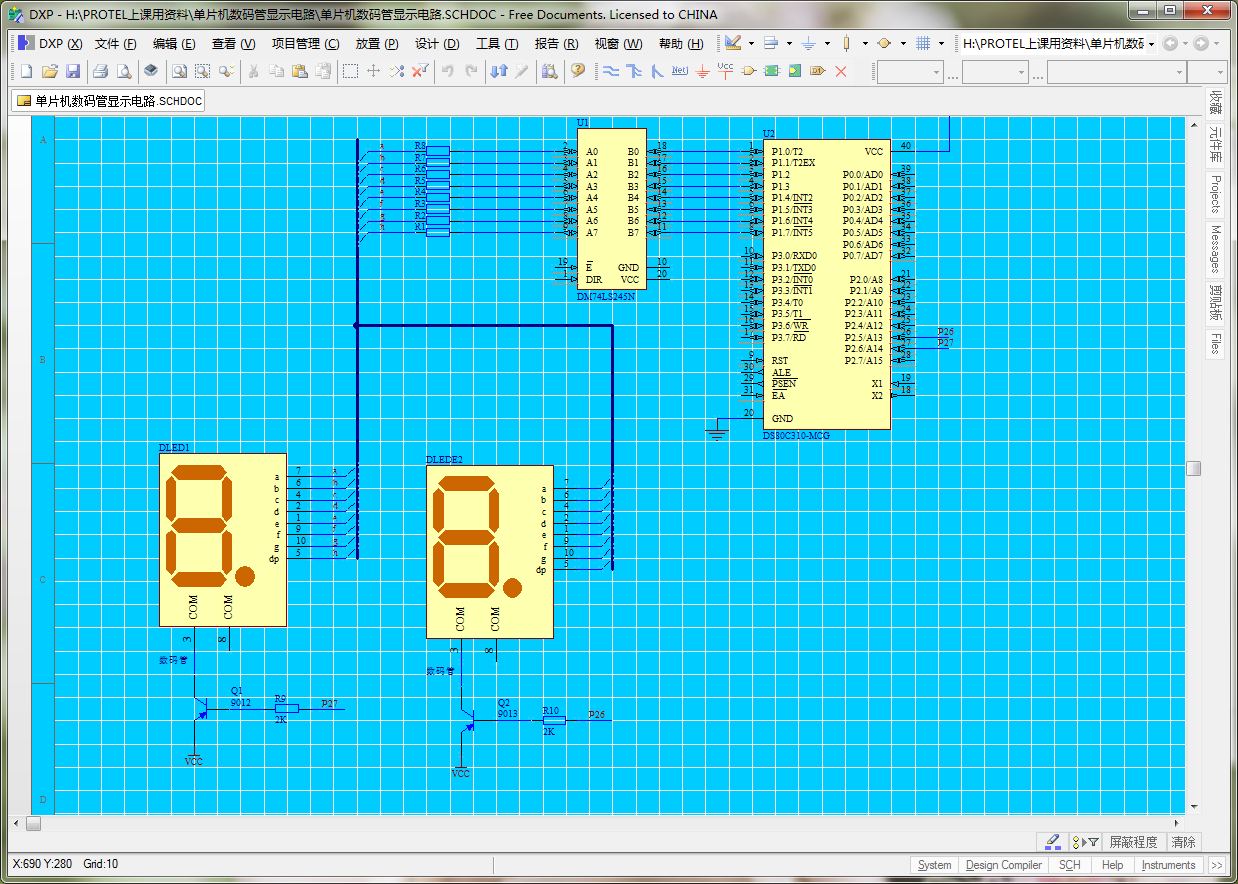Click the 清除 button
The image size is (1238, 884).
point(1183,842)
